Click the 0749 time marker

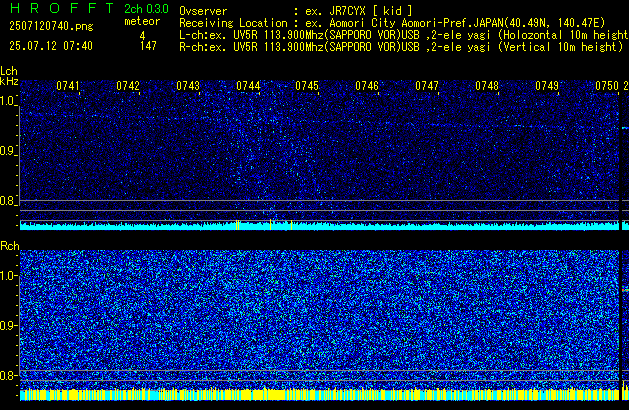pos(547,86)
